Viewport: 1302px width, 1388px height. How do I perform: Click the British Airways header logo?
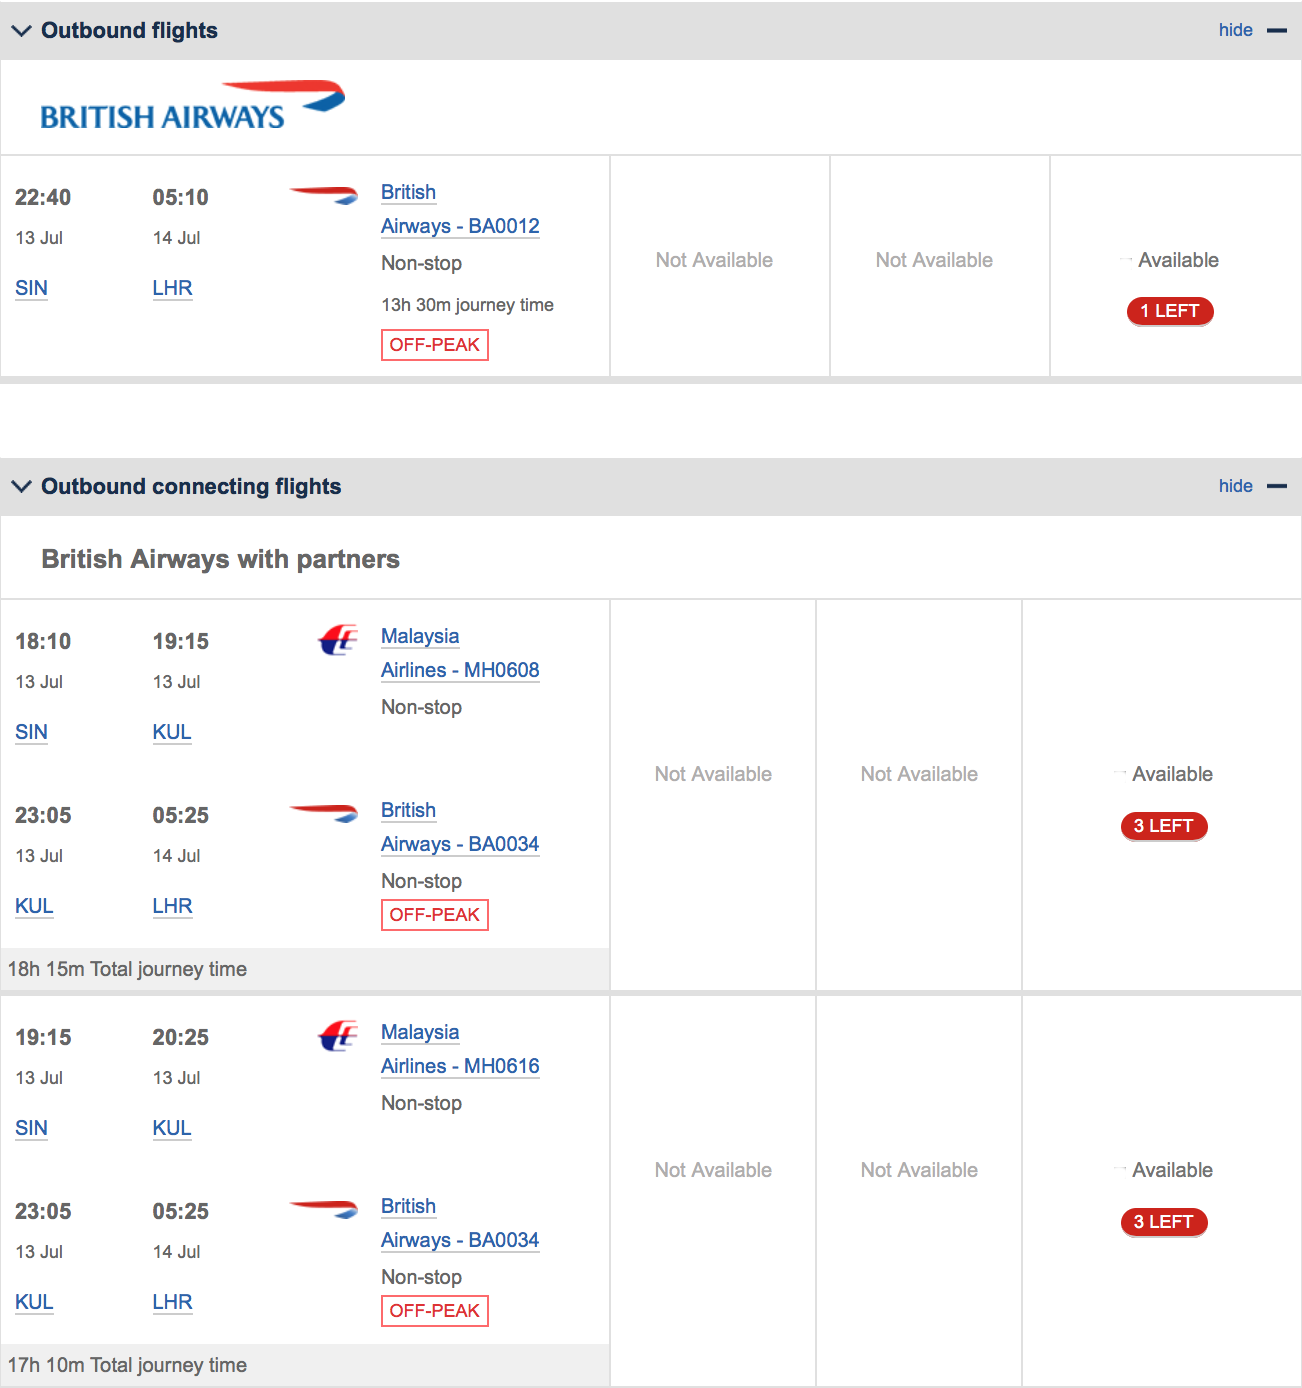[192, 106]
